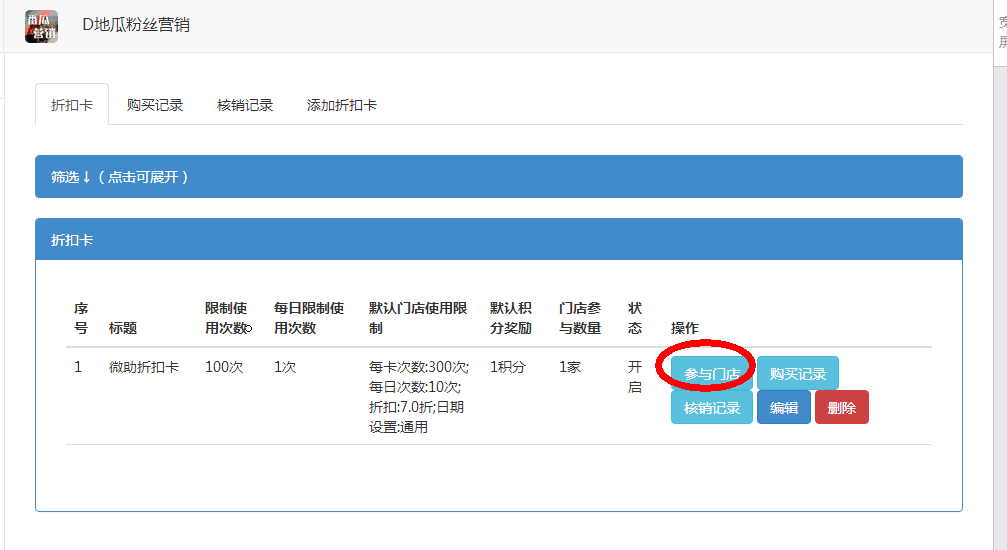This screenshot has height=550, width=1007.
Task: Open the D地瓜粉丝营销 title
Action: click(136, 25)
